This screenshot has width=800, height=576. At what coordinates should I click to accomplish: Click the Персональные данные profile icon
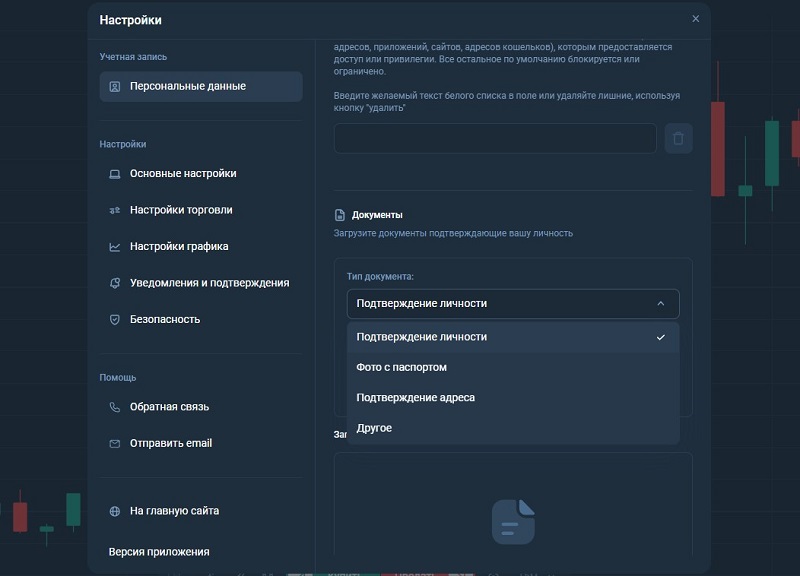115,87
